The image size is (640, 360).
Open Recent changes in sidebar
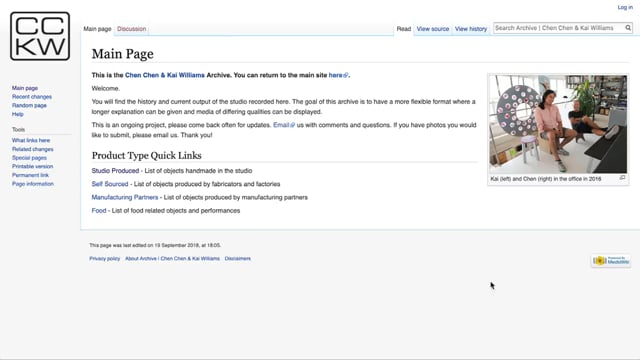click(32, 97)
